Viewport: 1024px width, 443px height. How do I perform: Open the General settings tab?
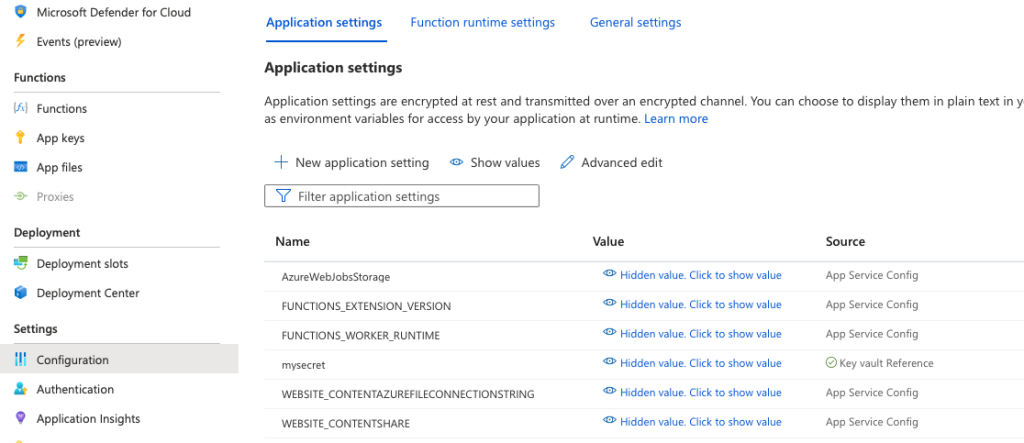[x=635, y=22]
